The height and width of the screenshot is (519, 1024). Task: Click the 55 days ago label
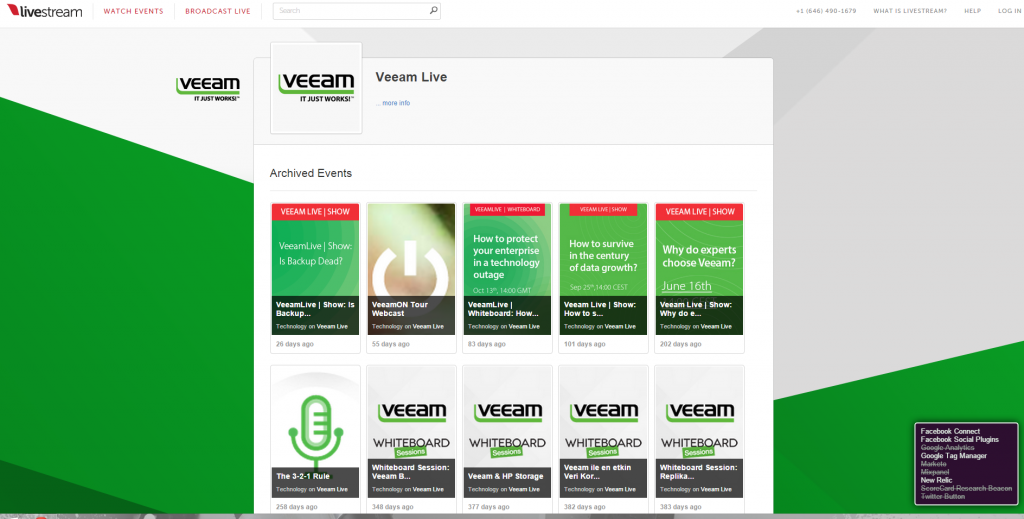click(391, 344)
